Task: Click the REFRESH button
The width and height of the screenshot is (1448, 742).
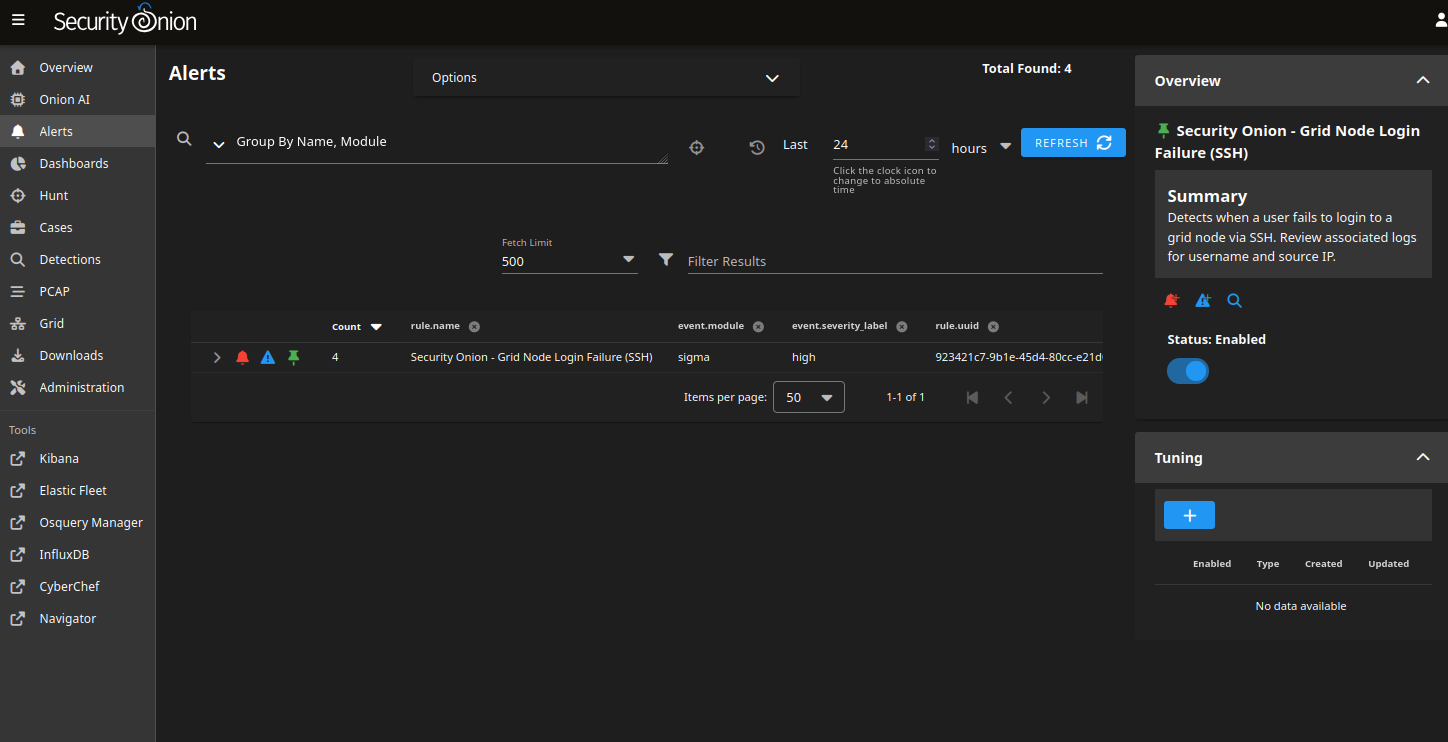Action: [x=1072, y=143]
